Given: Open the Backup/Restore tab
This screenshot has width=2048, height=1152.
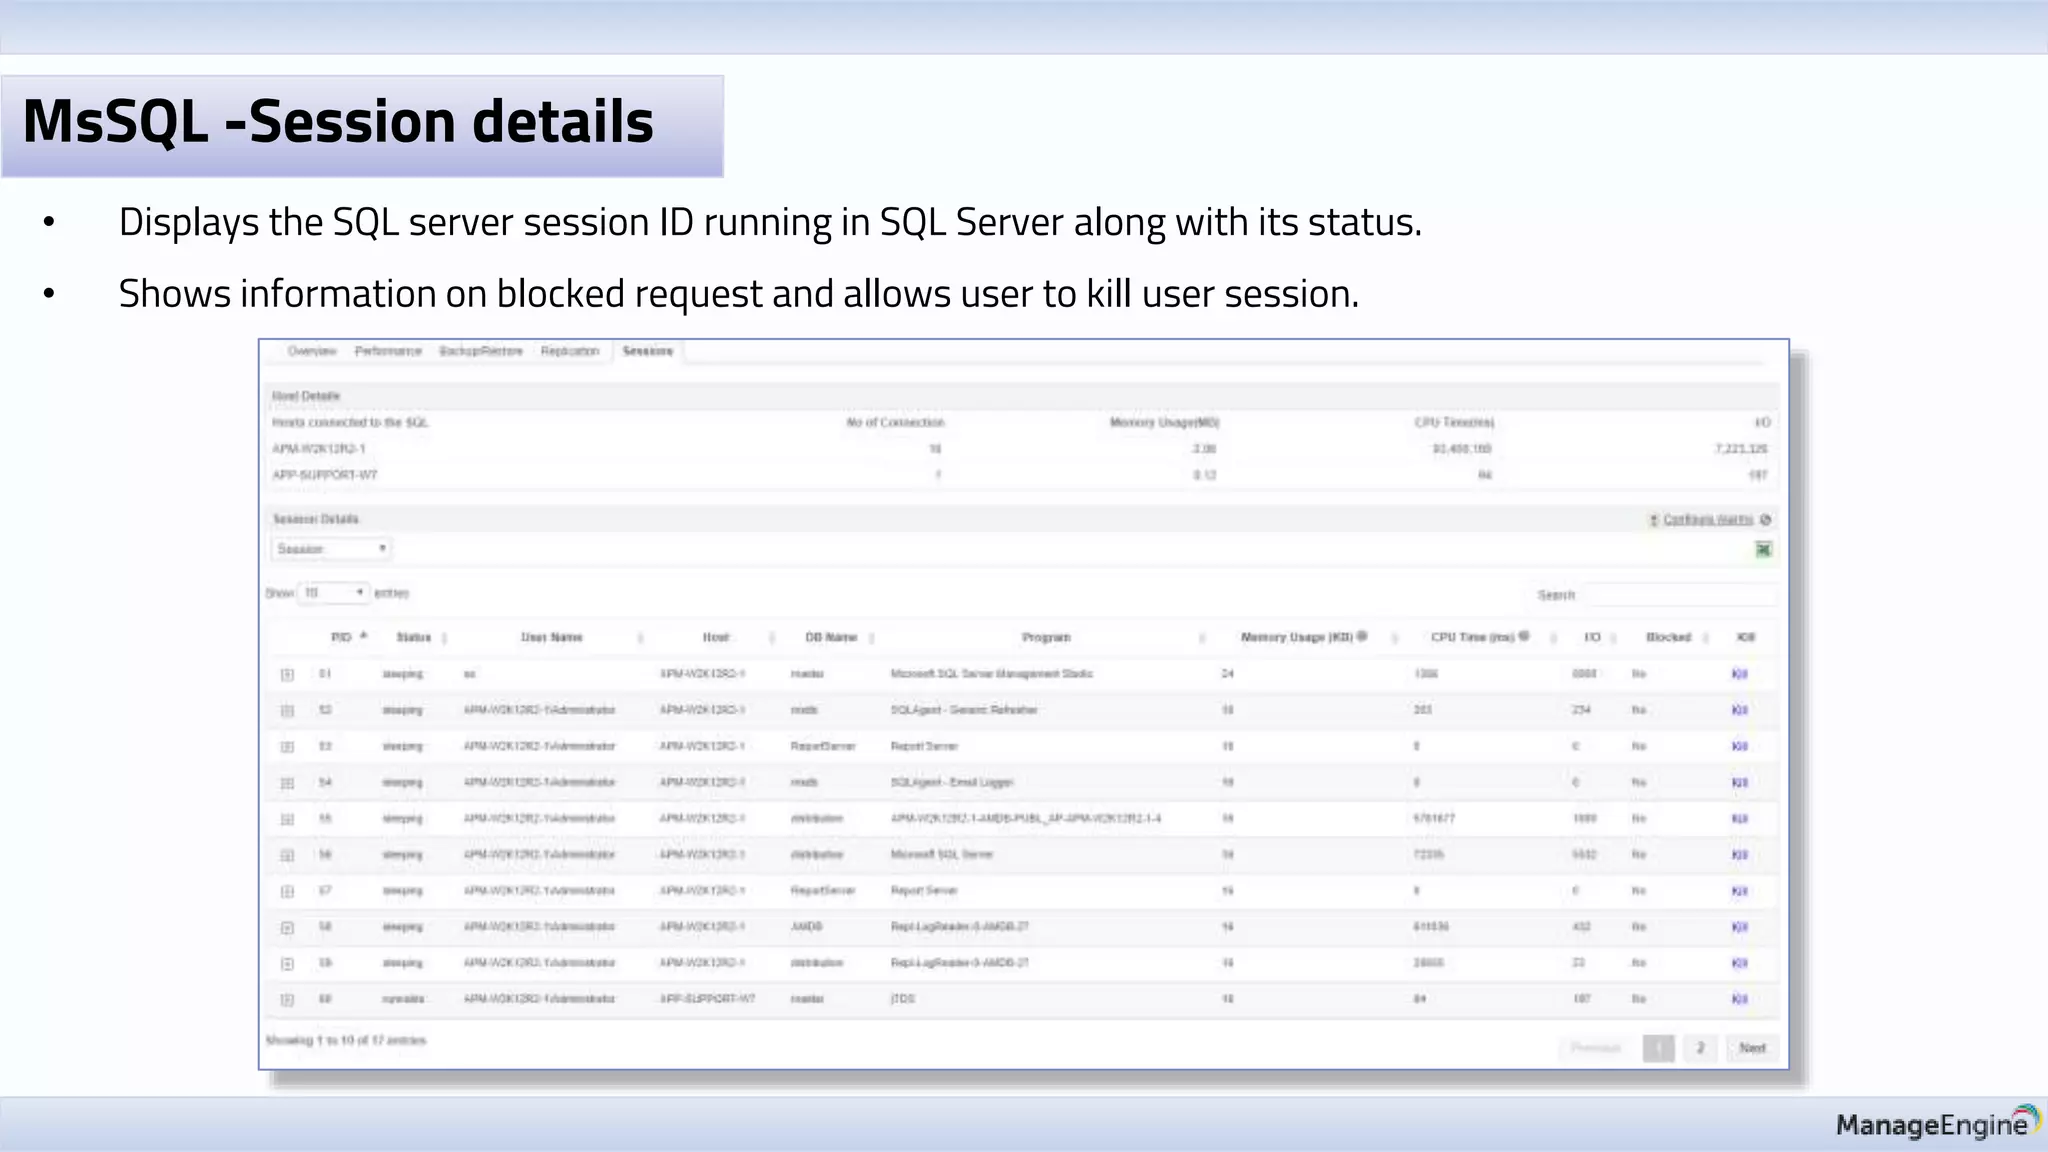Looking at the screenshot, I should (x=481, y=351).
